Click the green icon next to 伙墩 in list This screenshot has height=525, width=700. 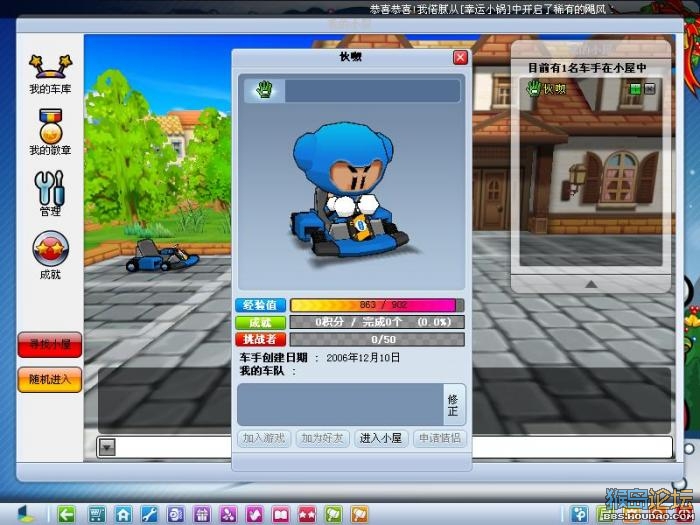click(634, 89)
